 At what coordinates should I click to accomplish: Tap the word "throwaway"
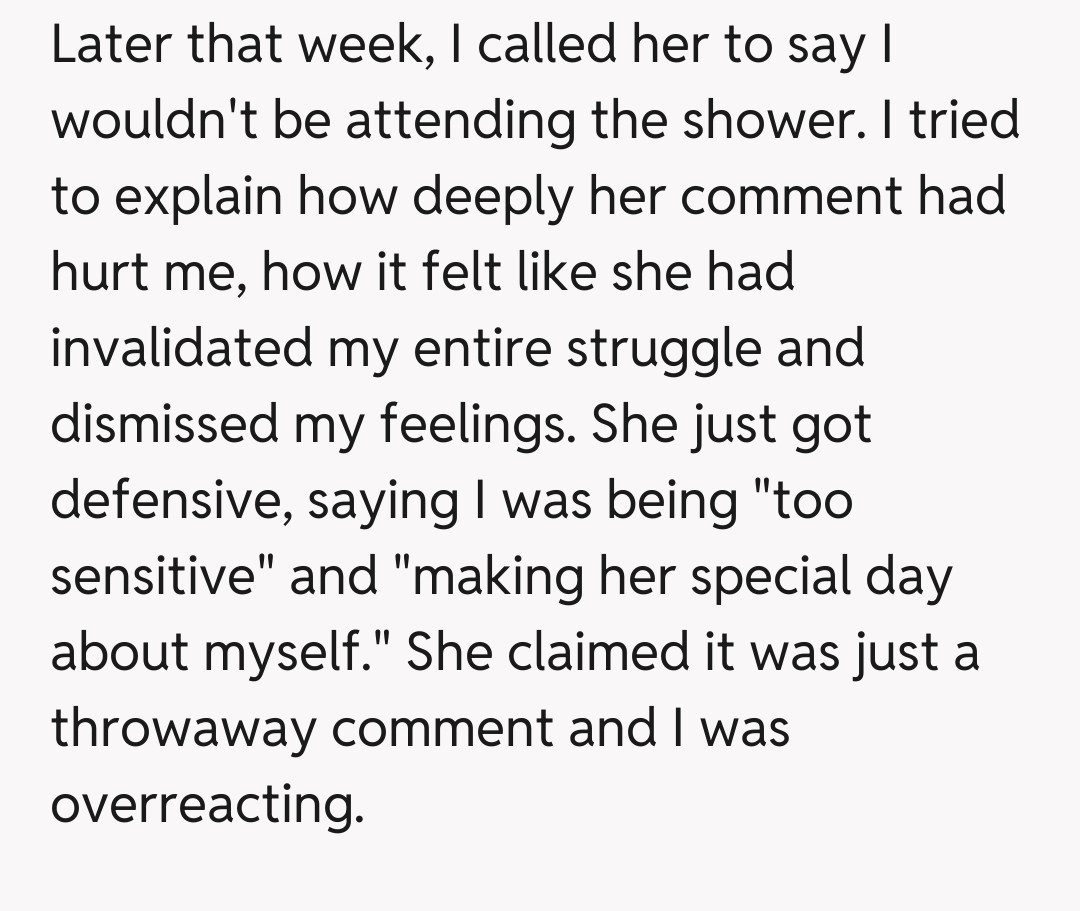point(183,727)
